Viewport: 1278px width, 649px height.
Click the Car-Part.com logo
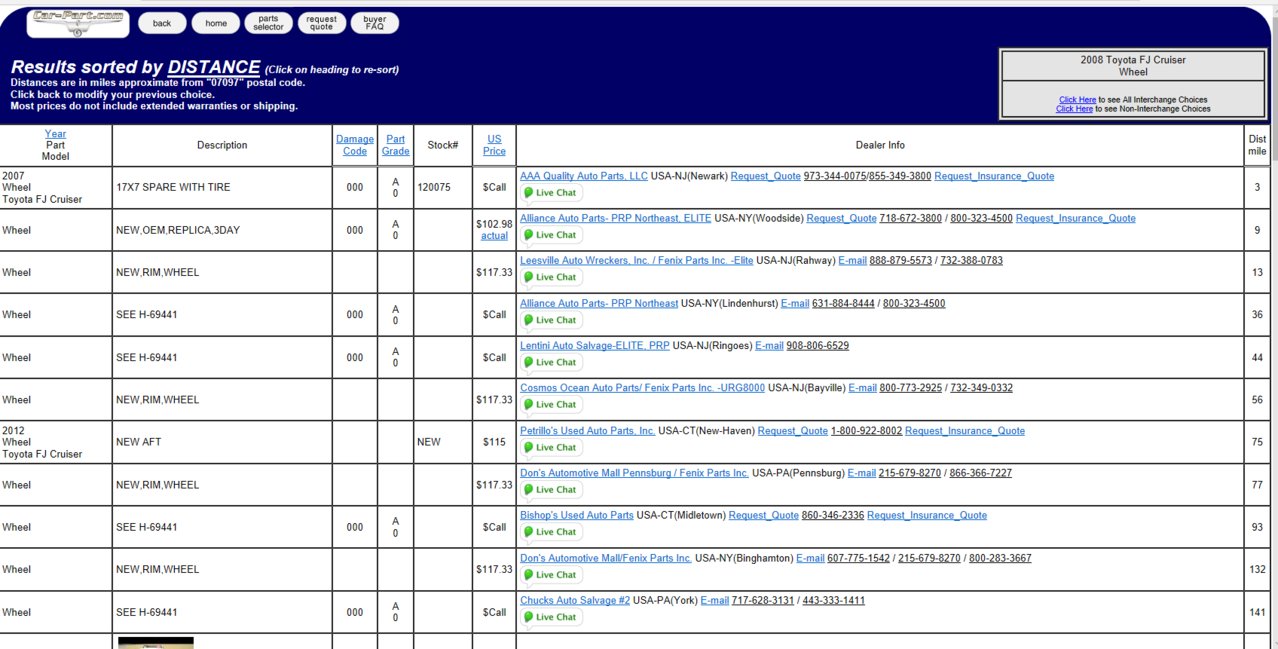point(78,23)
